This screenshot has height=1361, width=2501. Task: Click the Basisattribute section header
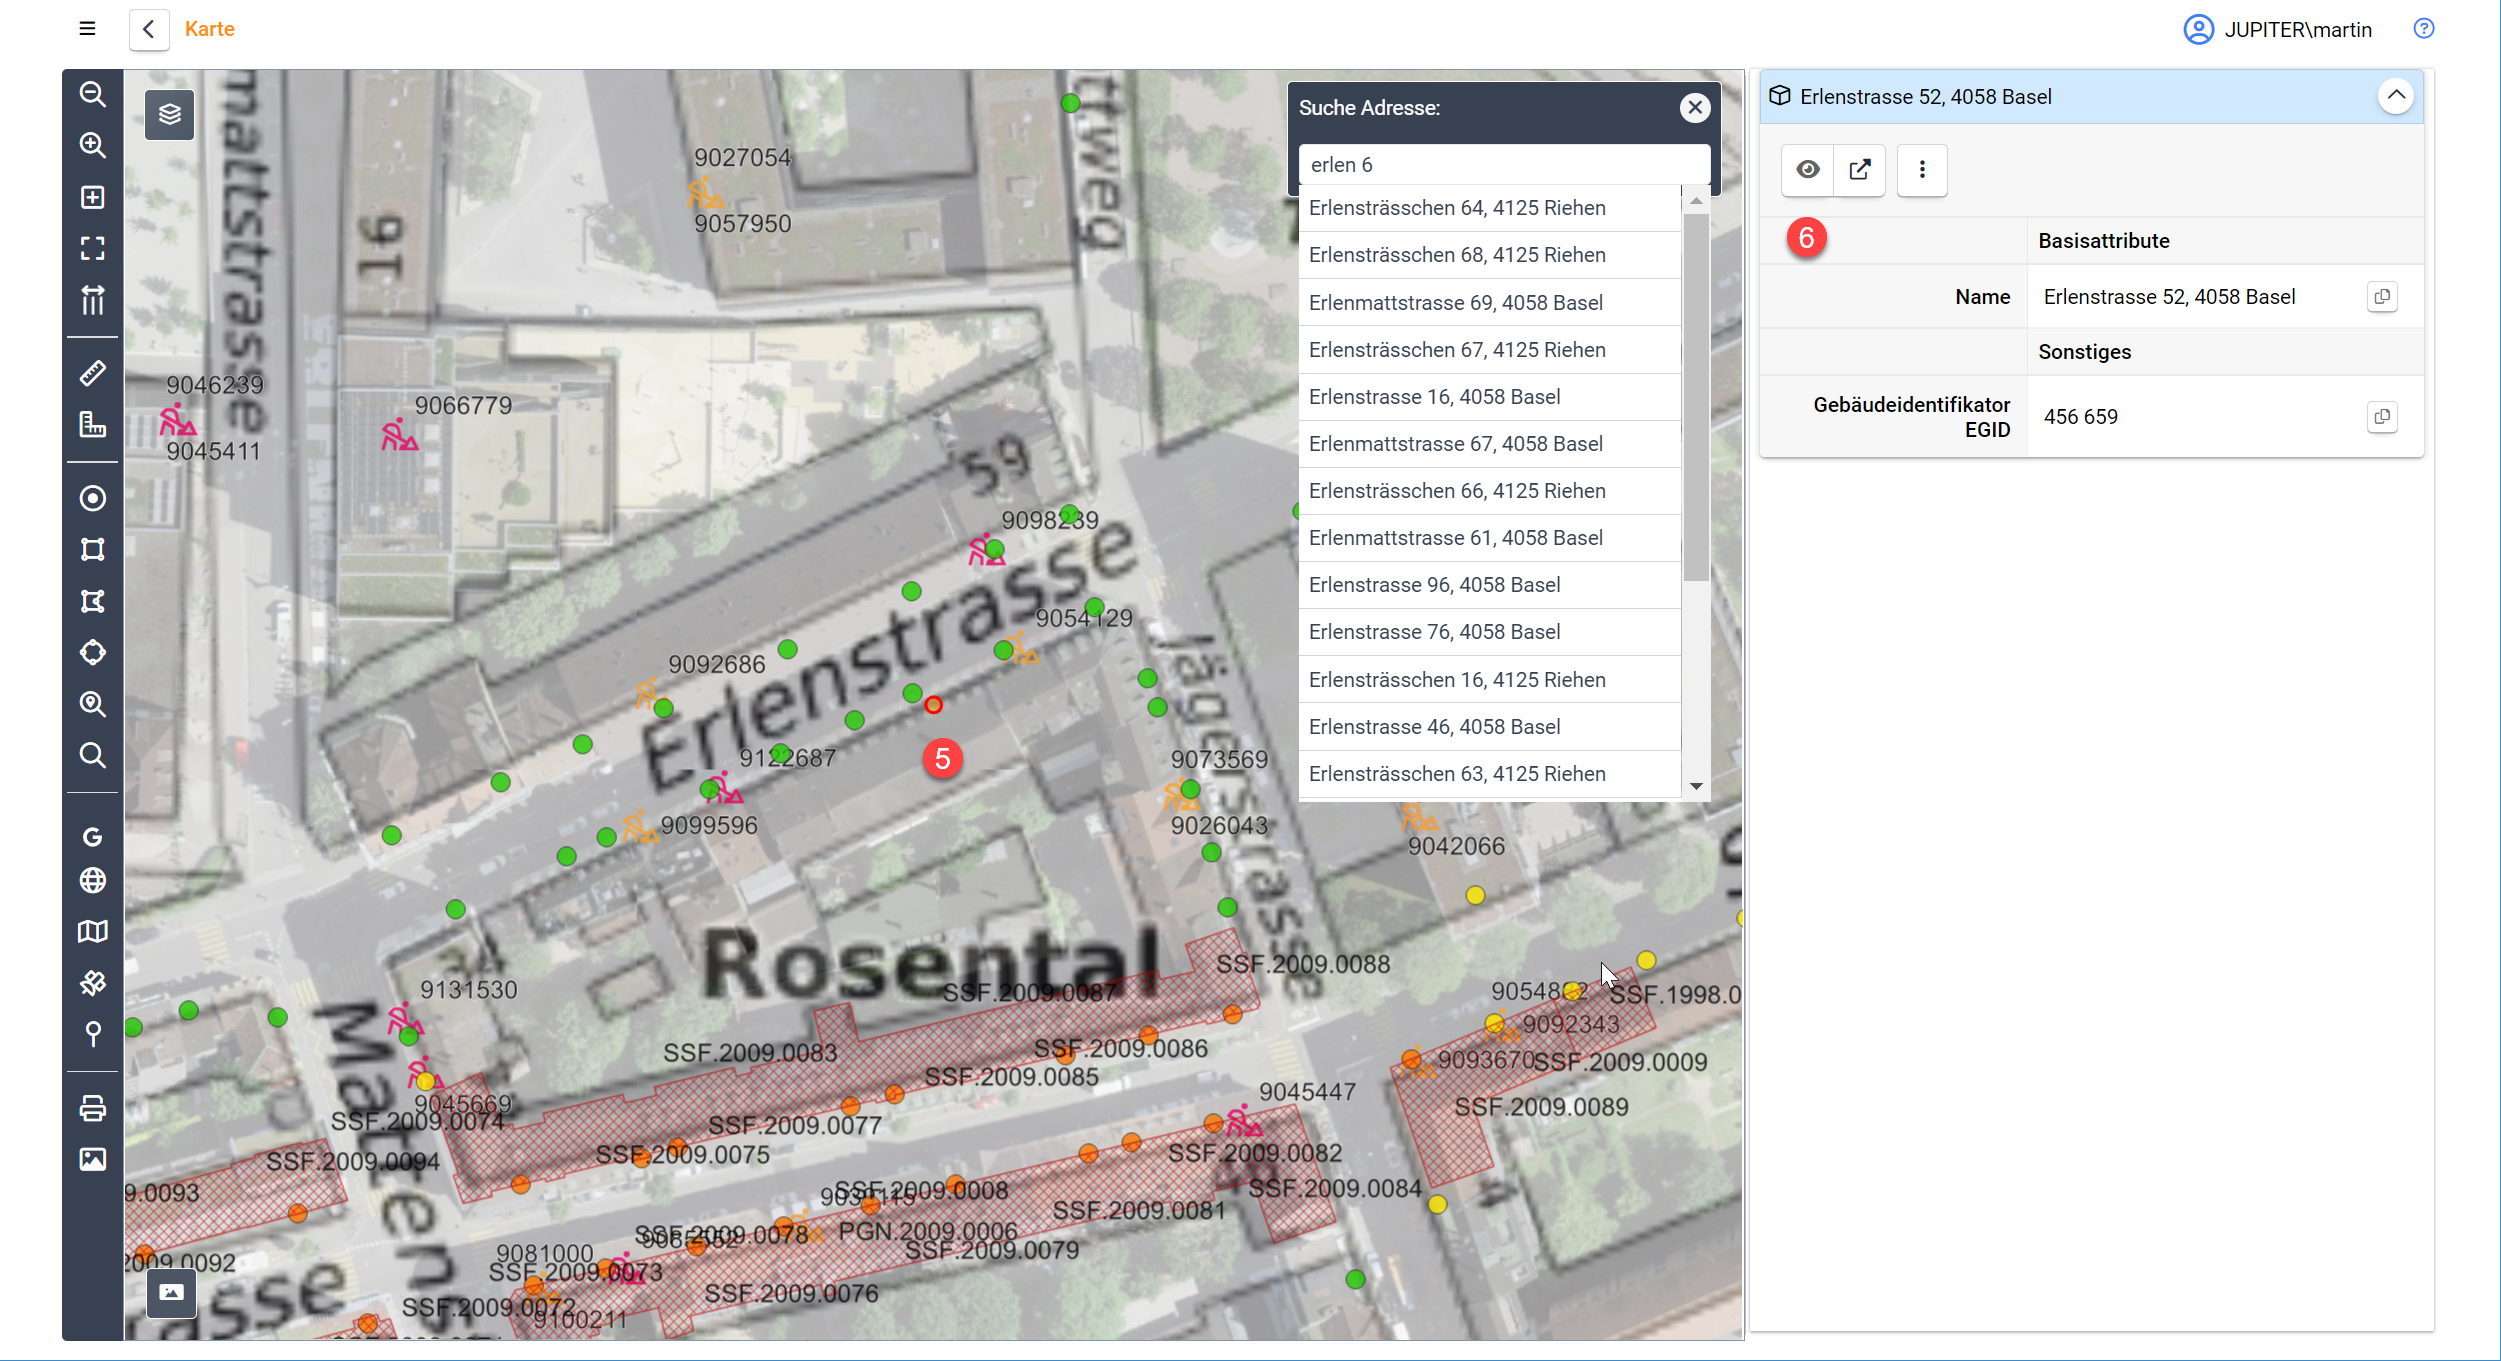point(2104,241)
